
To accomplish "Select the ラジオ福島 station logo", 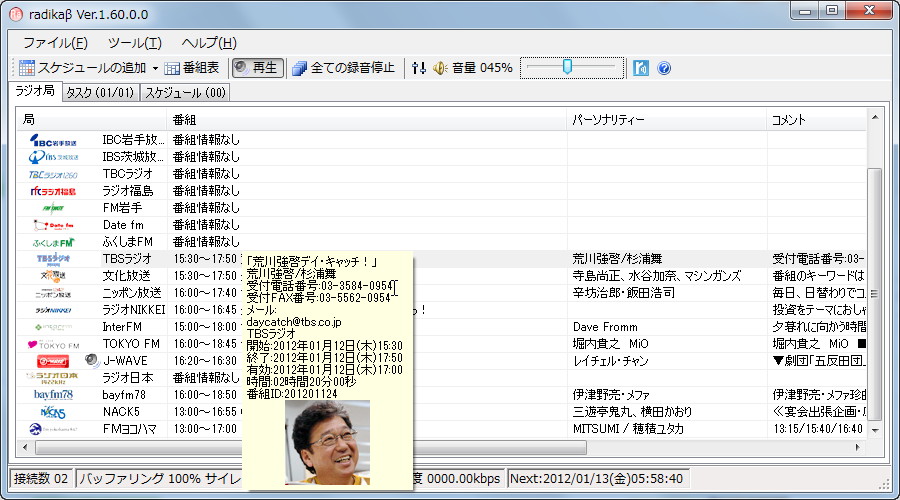I will click(x=53, y=191).
